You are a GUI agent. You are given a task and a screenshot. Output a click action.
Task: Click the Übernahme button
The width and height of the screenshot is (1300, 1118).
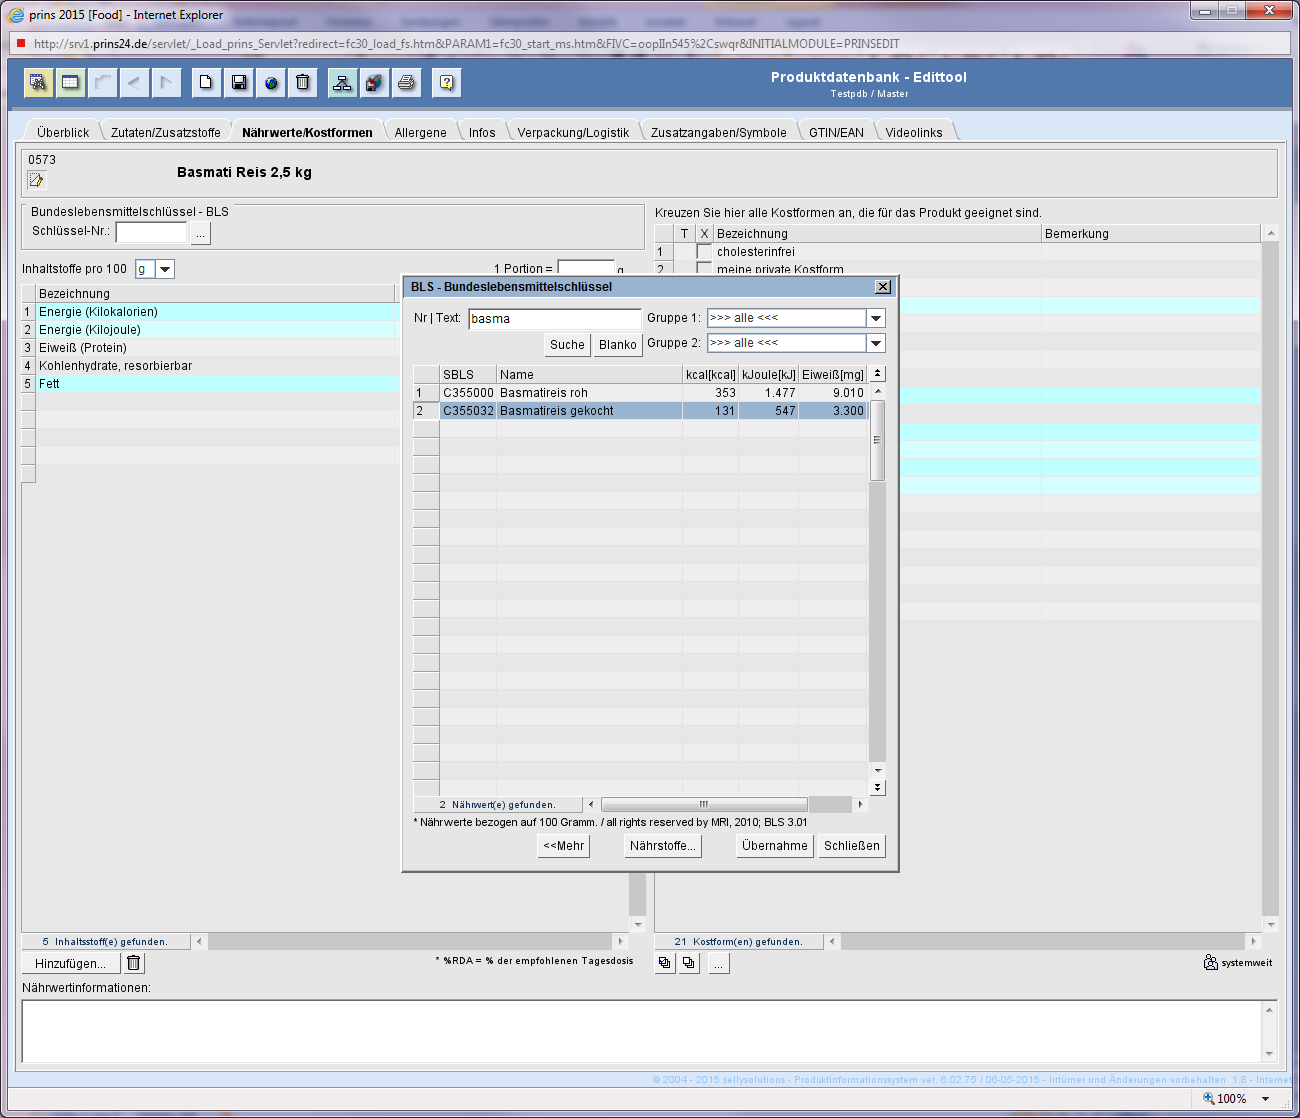tap(775, 846)
